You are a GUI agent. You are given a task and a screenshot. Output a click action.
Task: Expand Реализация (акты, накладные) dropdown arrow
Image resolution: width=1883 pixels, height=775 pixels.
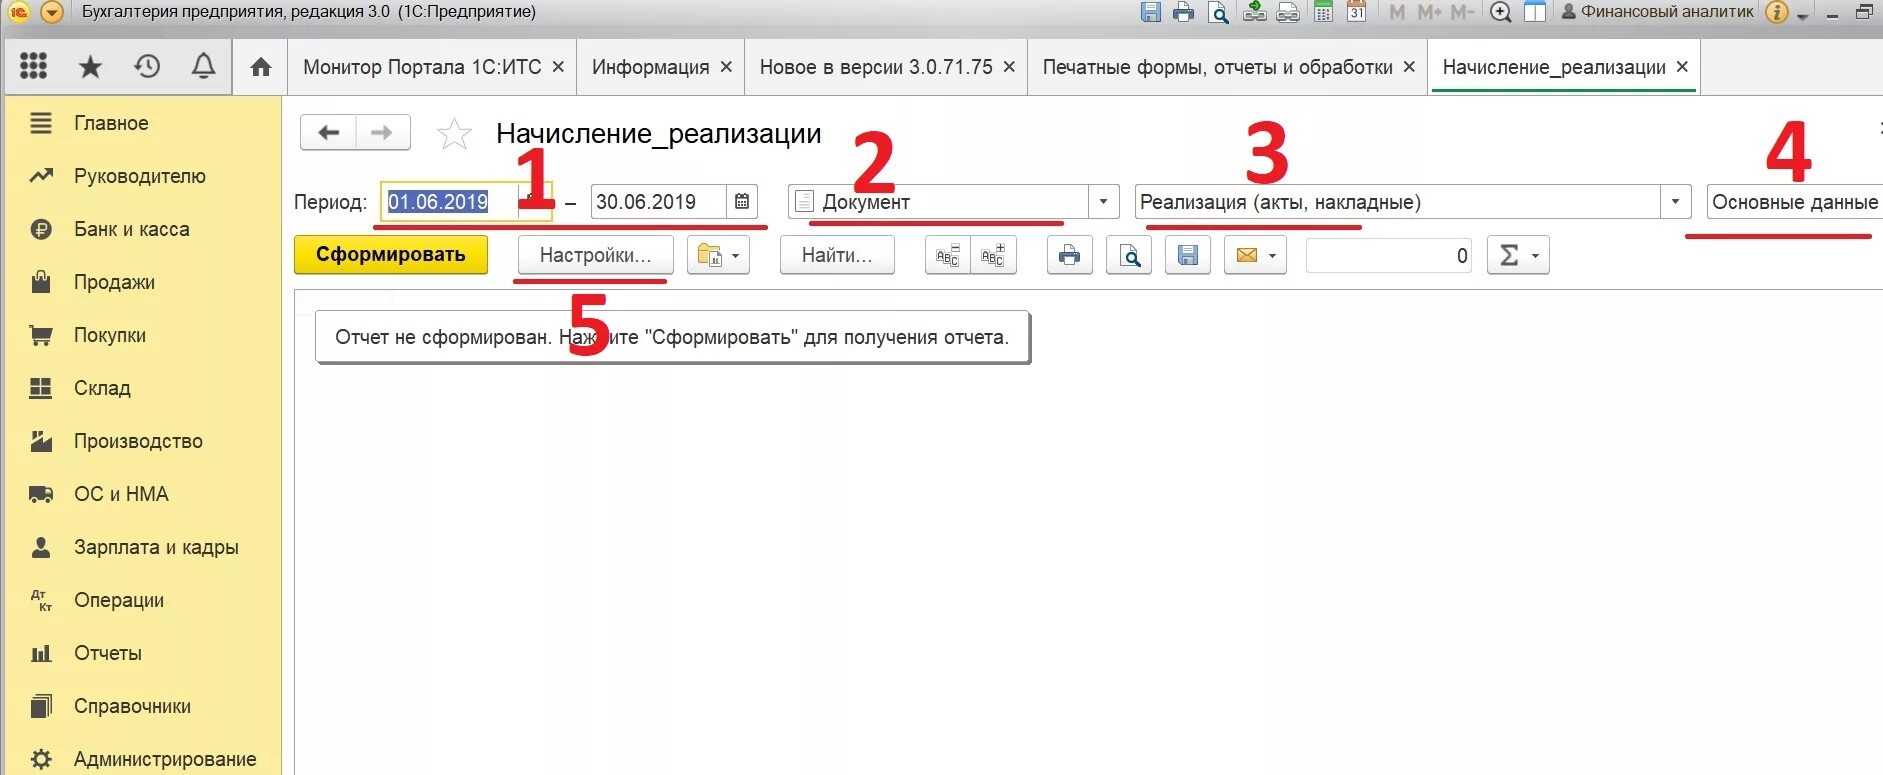1675,201
